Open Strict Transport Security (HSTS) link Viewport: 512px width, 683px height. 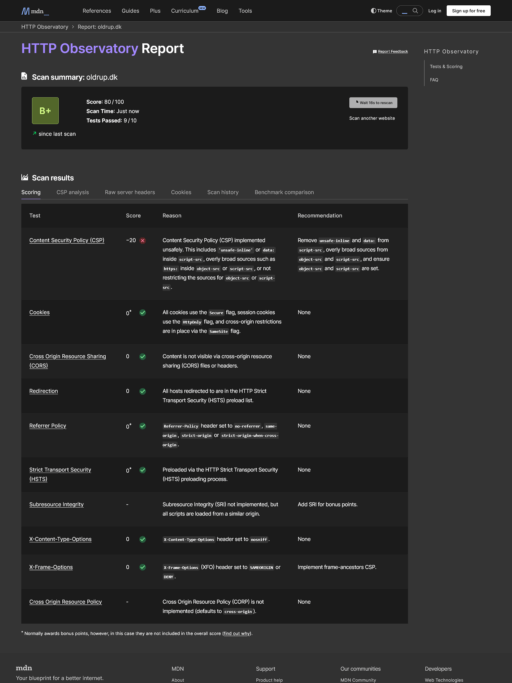coord(60,474)
